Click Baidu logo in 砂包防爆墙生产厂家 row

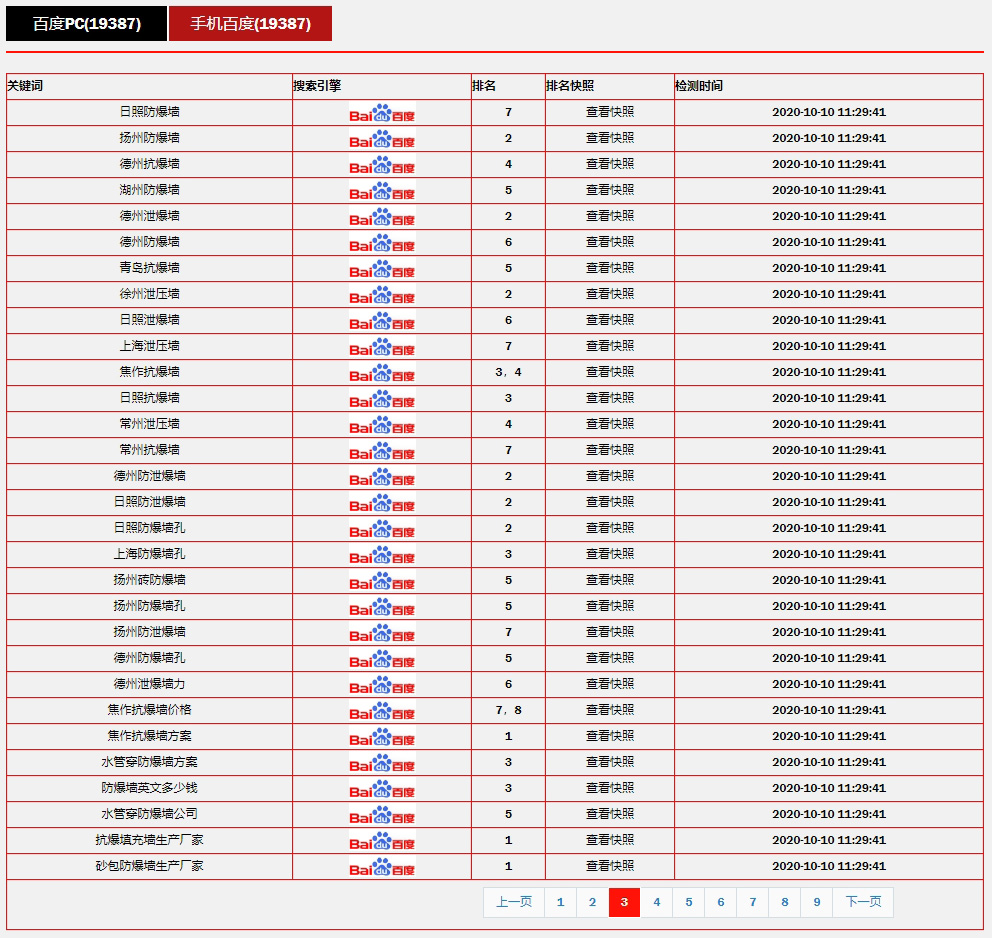(382, 867)
